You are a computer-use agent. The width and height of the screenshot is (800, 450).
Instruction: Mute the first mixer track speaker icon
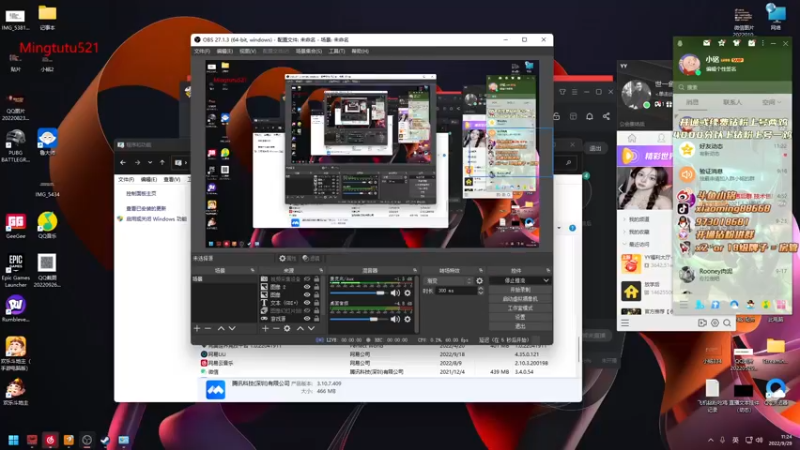395,293
